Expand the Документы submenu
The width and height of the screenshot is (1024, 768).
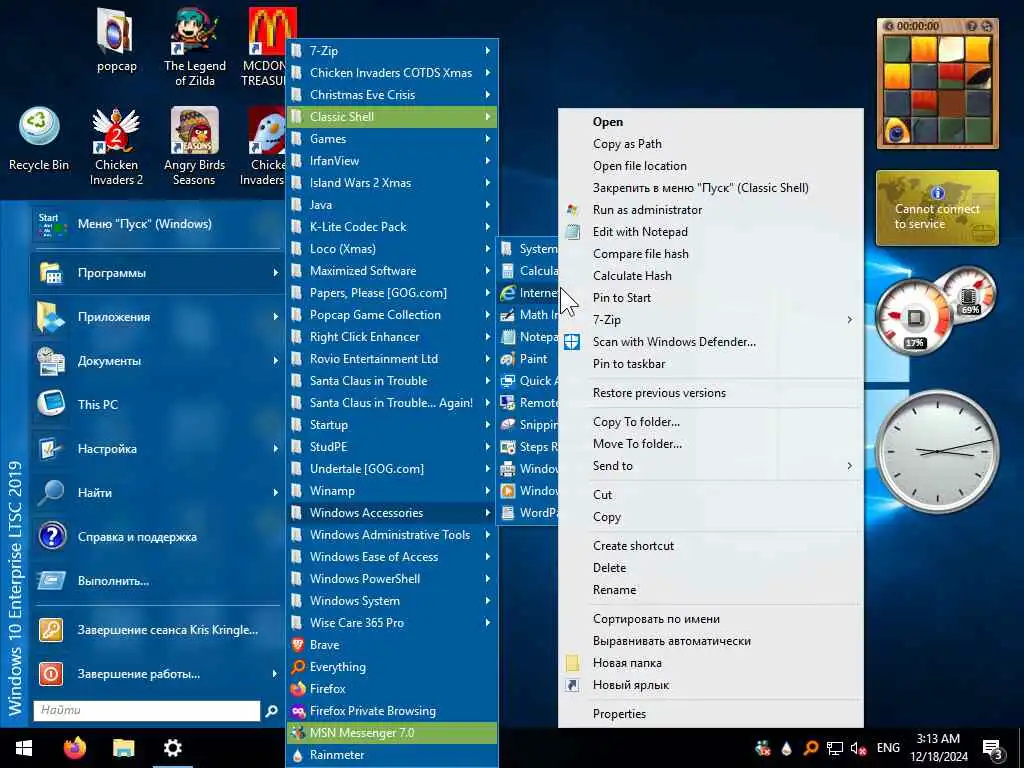[155, 360]
